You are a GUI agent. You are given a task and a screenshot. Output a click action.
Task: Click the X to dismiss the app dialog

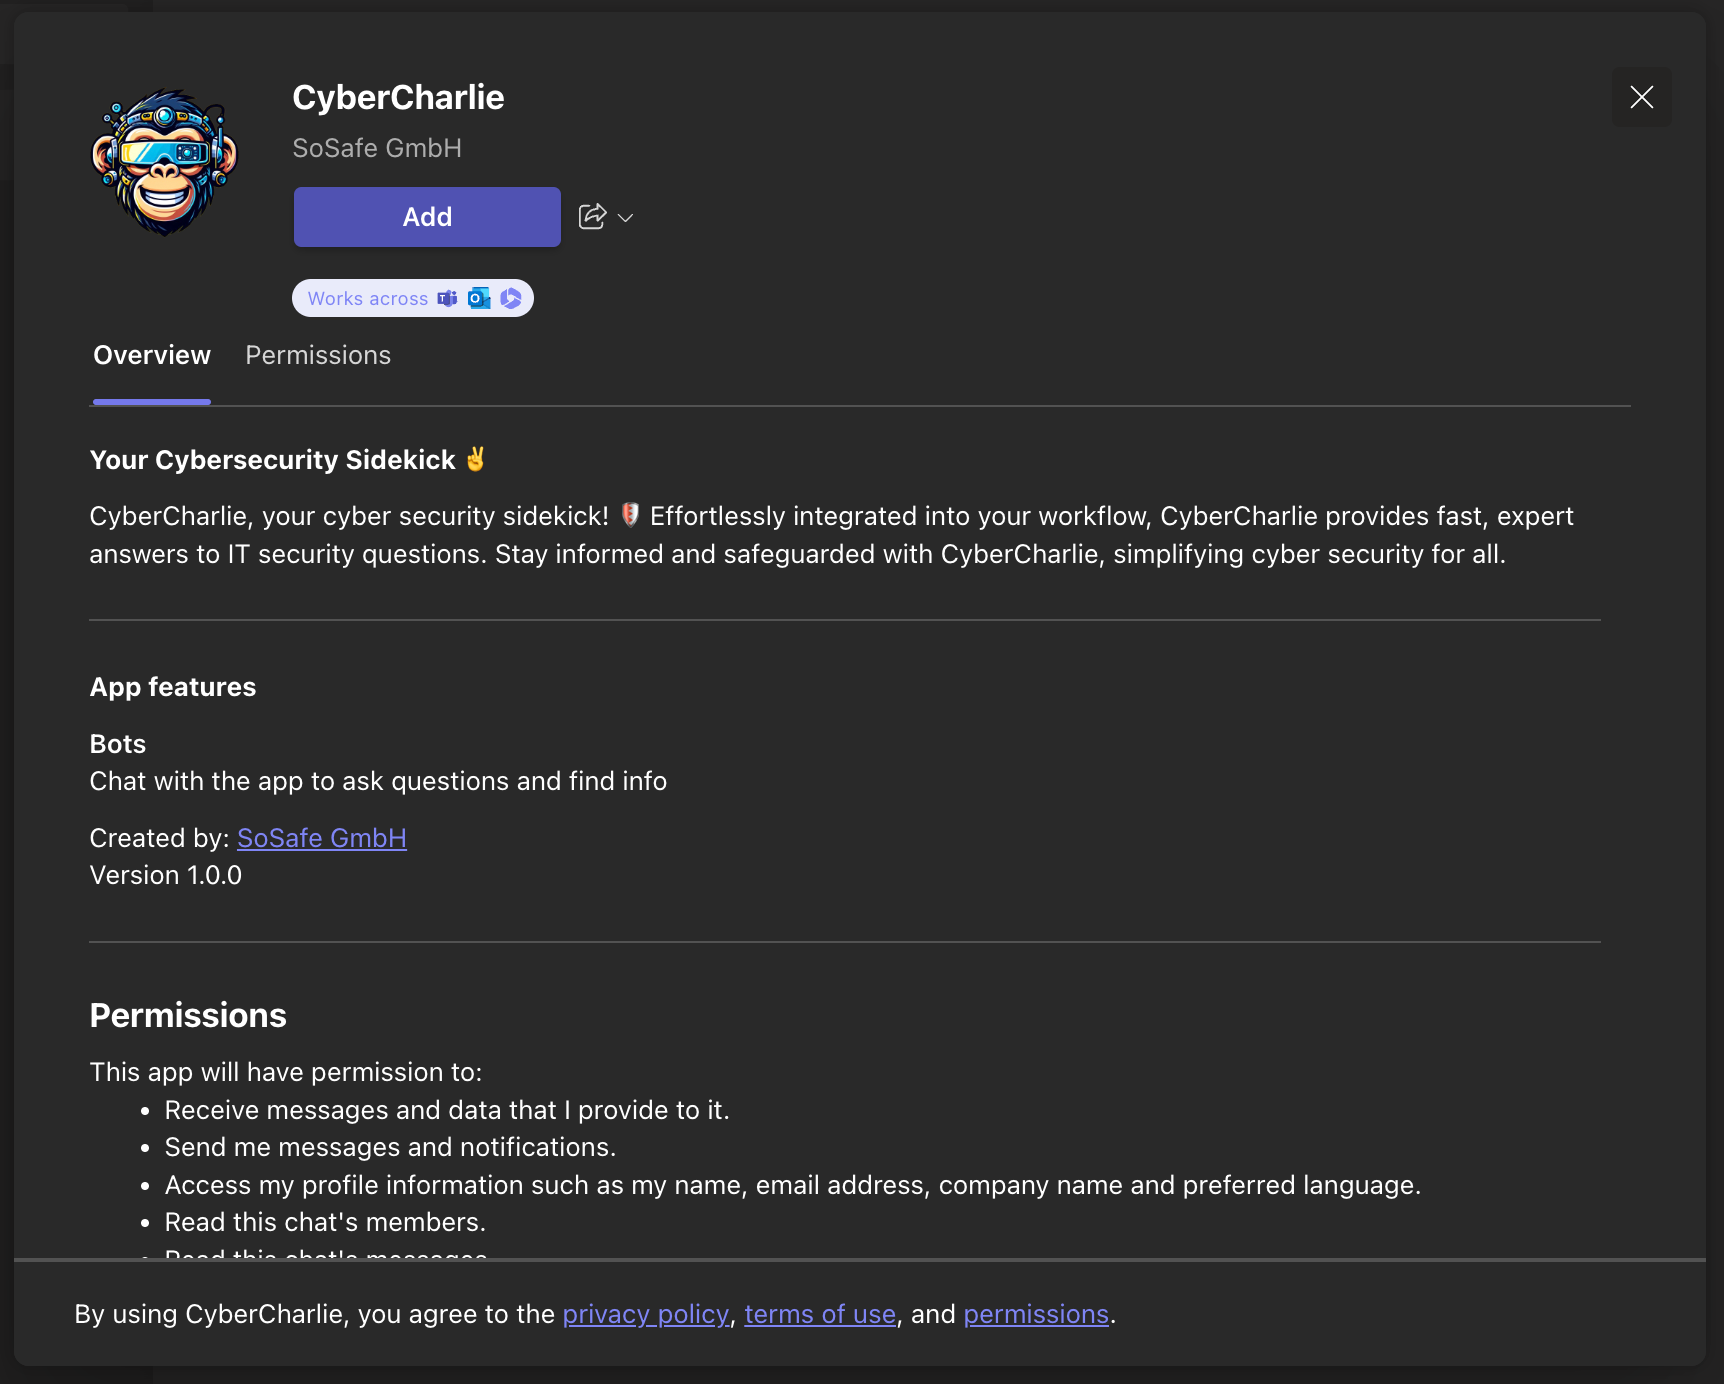point(1641,97)
